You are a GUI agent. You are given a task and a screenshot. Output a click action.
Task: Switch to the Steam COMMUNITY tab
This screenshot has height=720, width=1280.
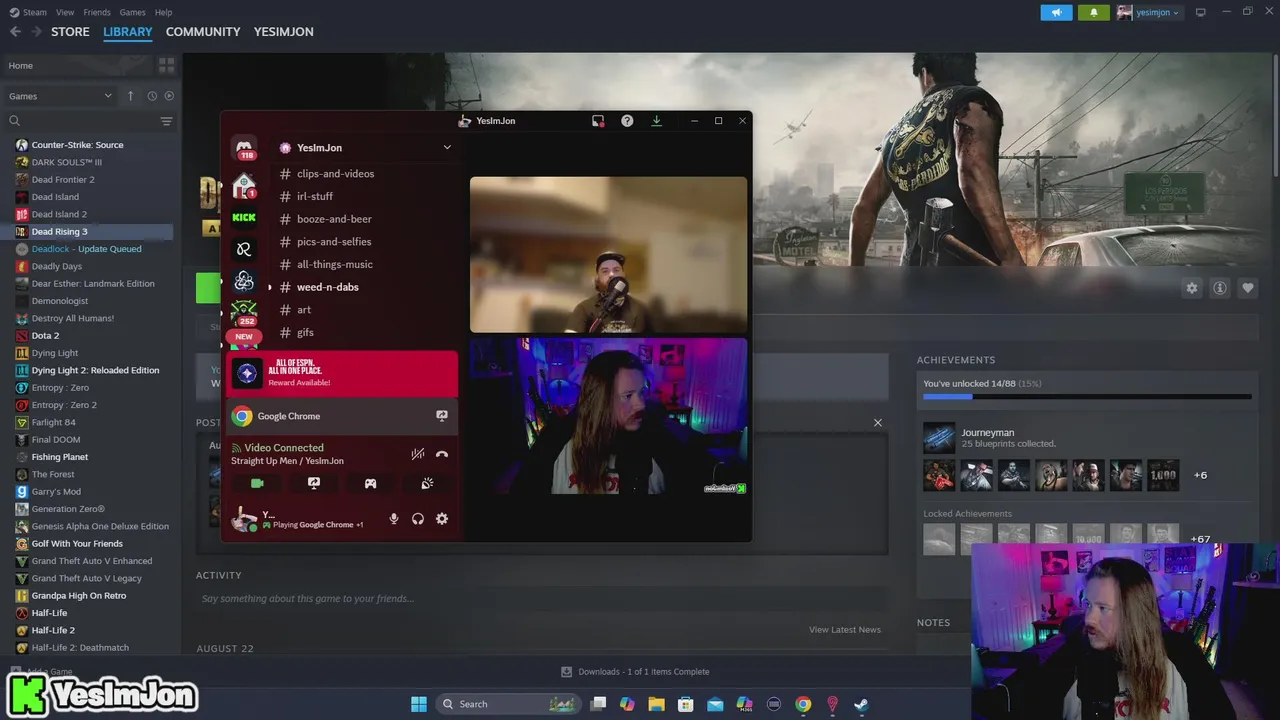tap(203, 32)
